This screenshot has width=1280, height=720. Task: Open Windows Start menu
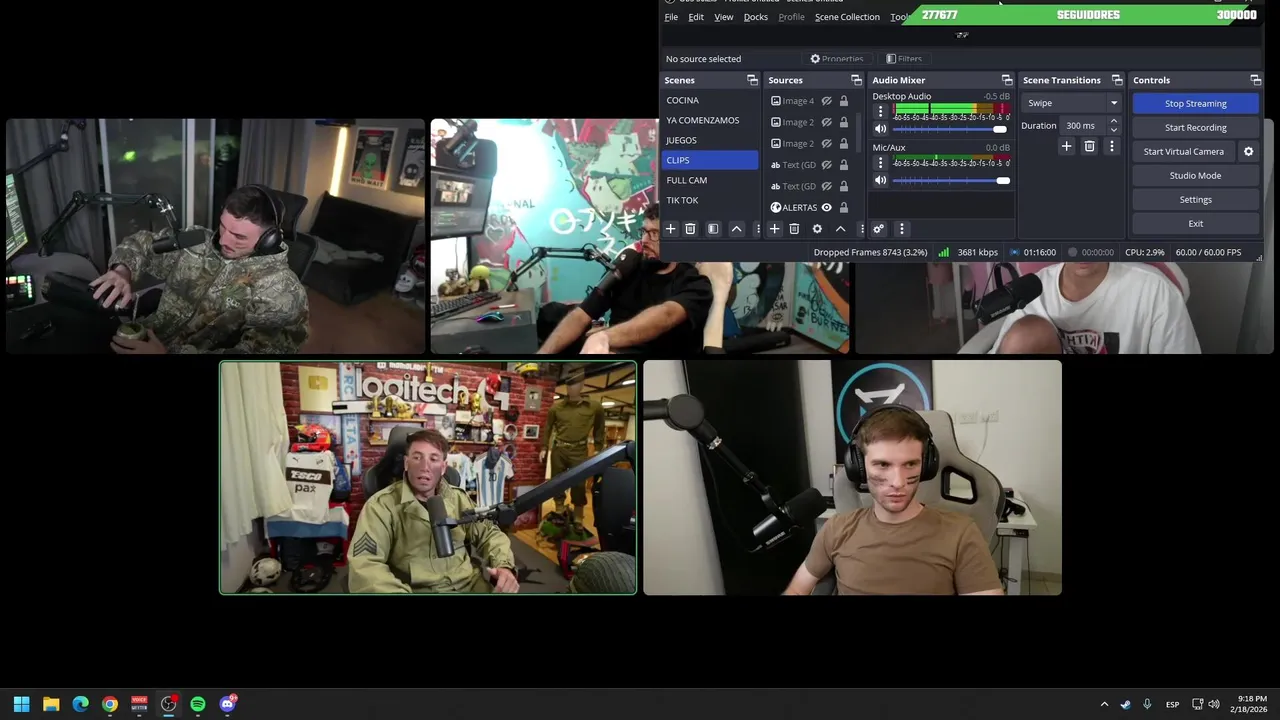[x=21, y=704]
